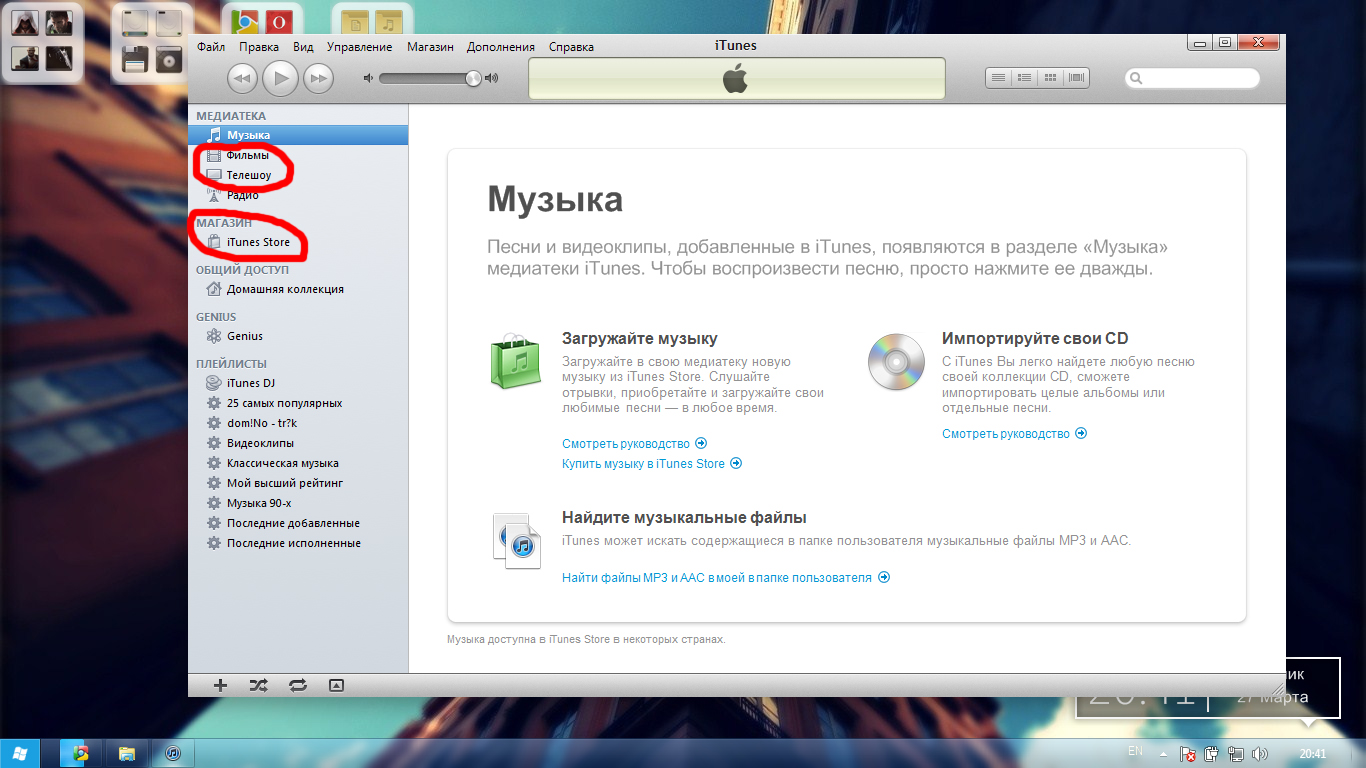Open File Explorer from the taskbar
The image size is (1366, 768).
tap(127, 753)
